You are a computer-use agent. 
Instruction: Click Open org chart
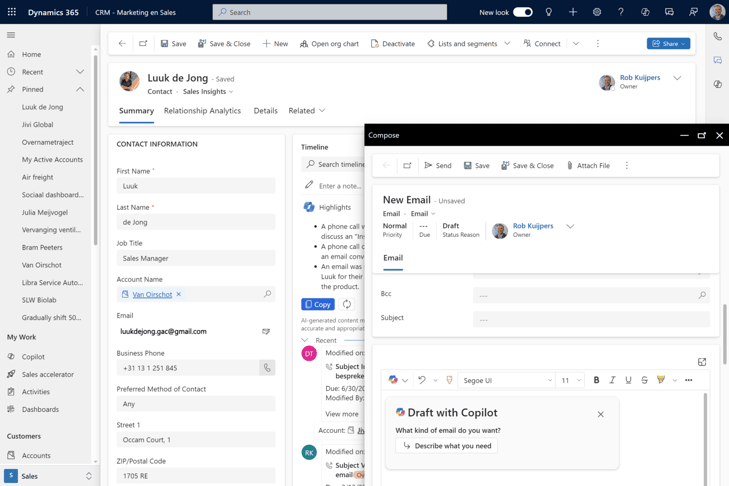329,44
